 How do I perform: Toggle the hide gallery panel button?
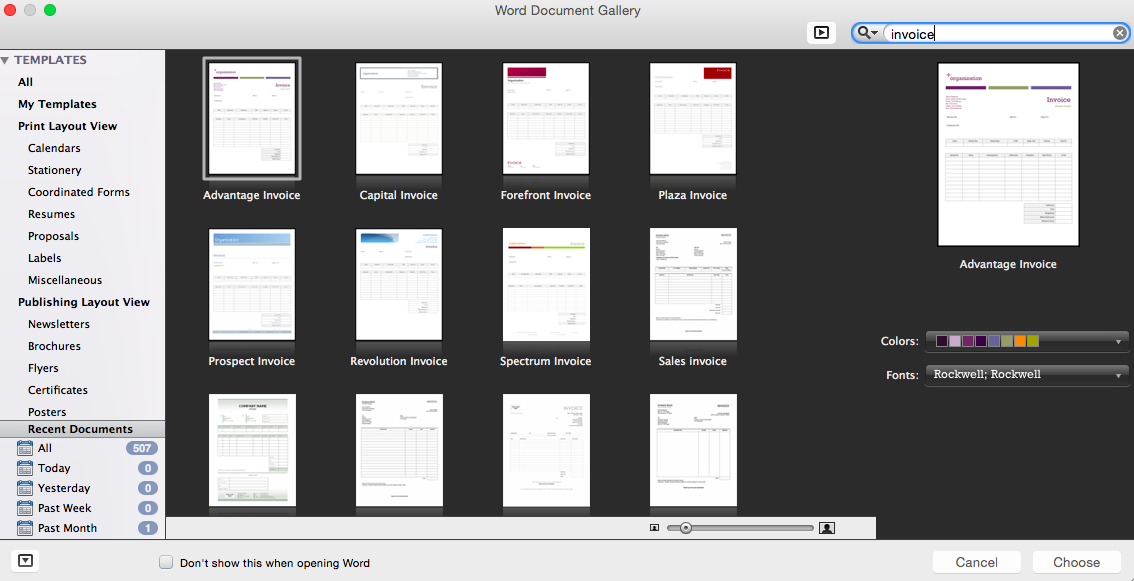coord(23,561)
